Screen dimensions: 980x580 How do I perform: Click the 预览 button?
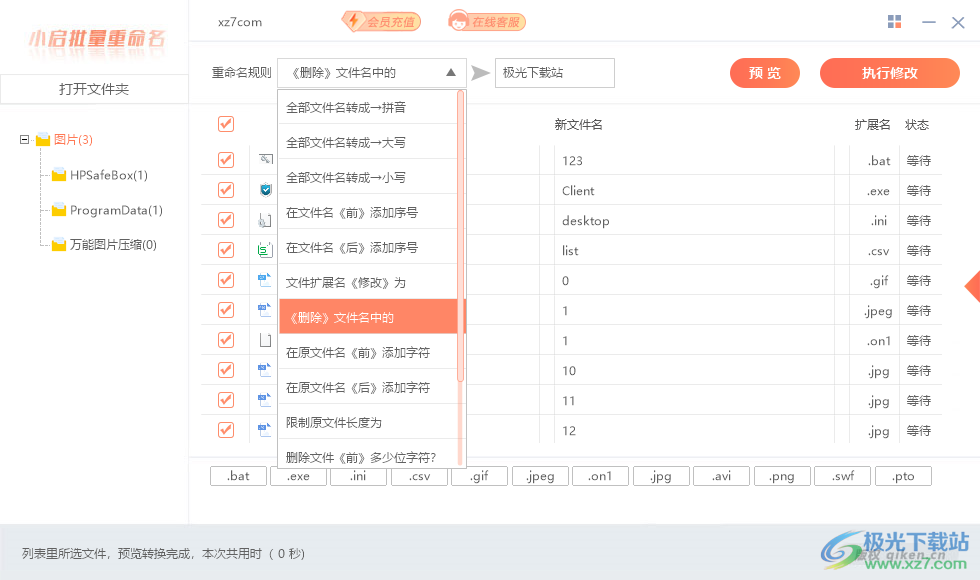tap(764, 72)
